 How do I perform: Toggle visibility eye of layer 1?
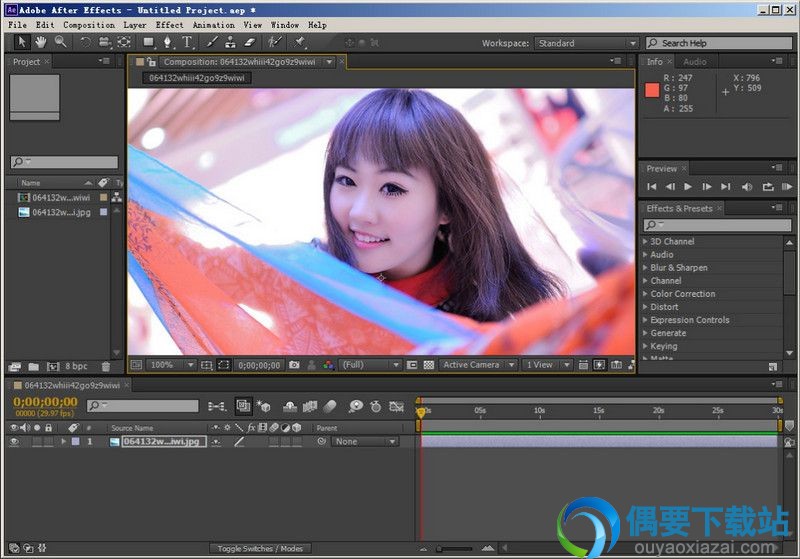[x=14, y=442]
